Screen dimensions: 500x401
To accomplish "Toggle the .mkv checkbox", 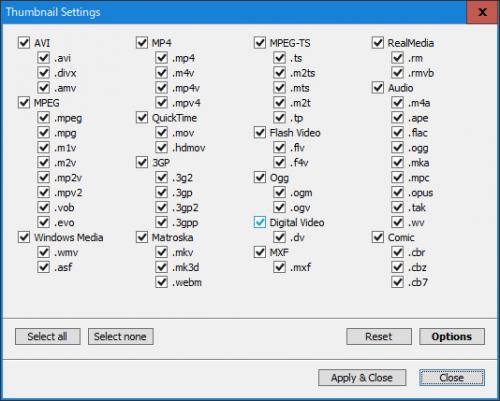I will pos(162,252).
